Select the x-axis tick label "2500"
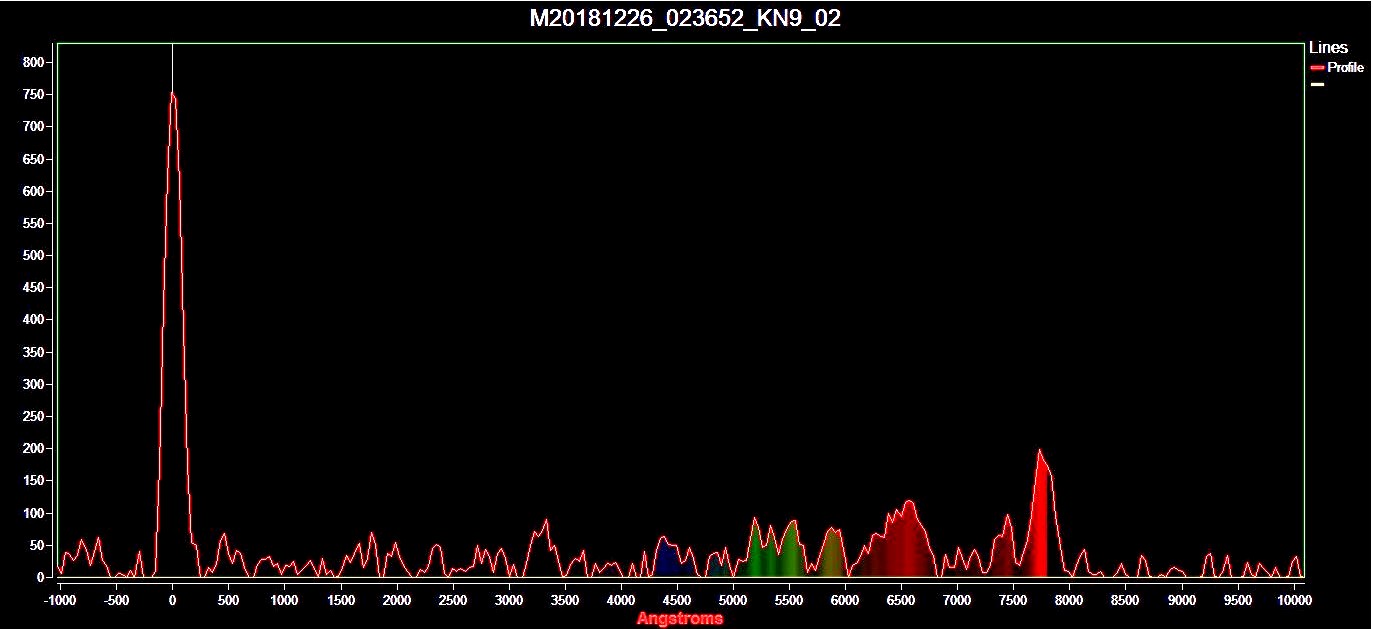Viewport: 1373px width, 629px height. click(453, 600)
